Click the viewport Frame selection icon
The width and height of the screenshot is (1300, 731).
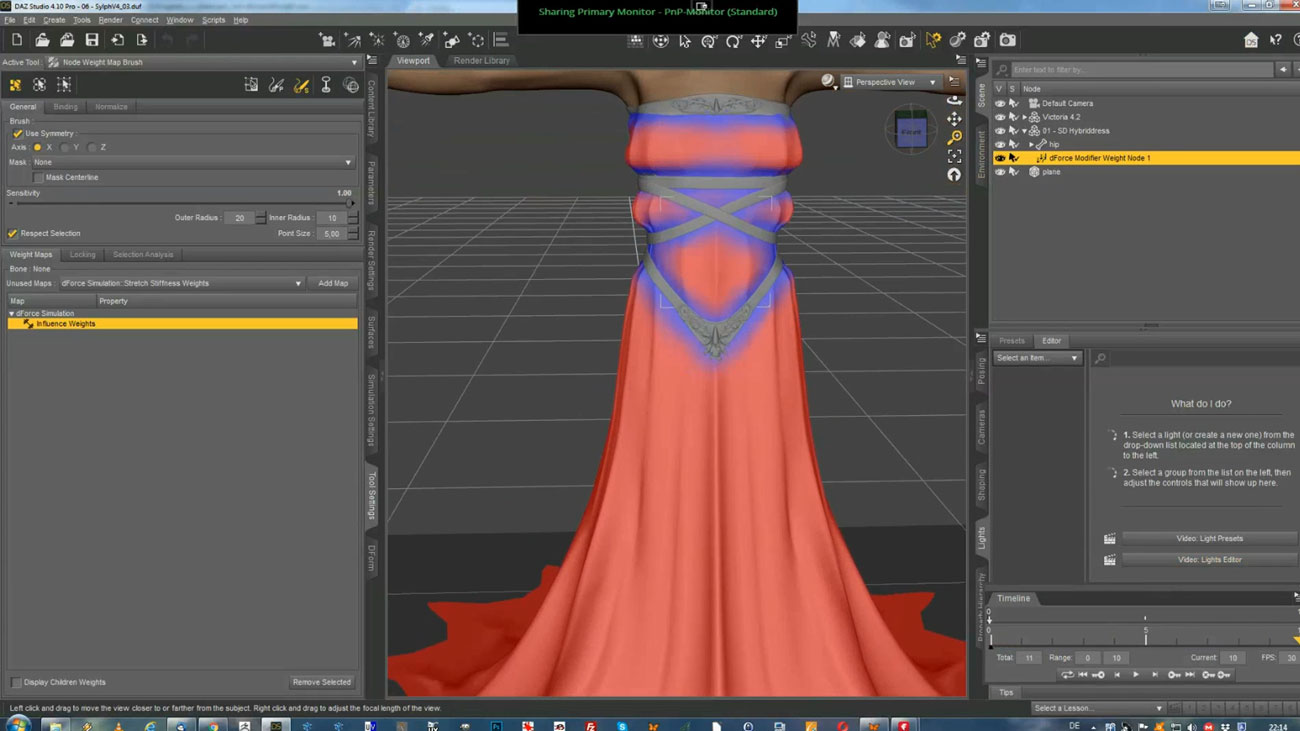pyautogui.click(x=954, y=156)
